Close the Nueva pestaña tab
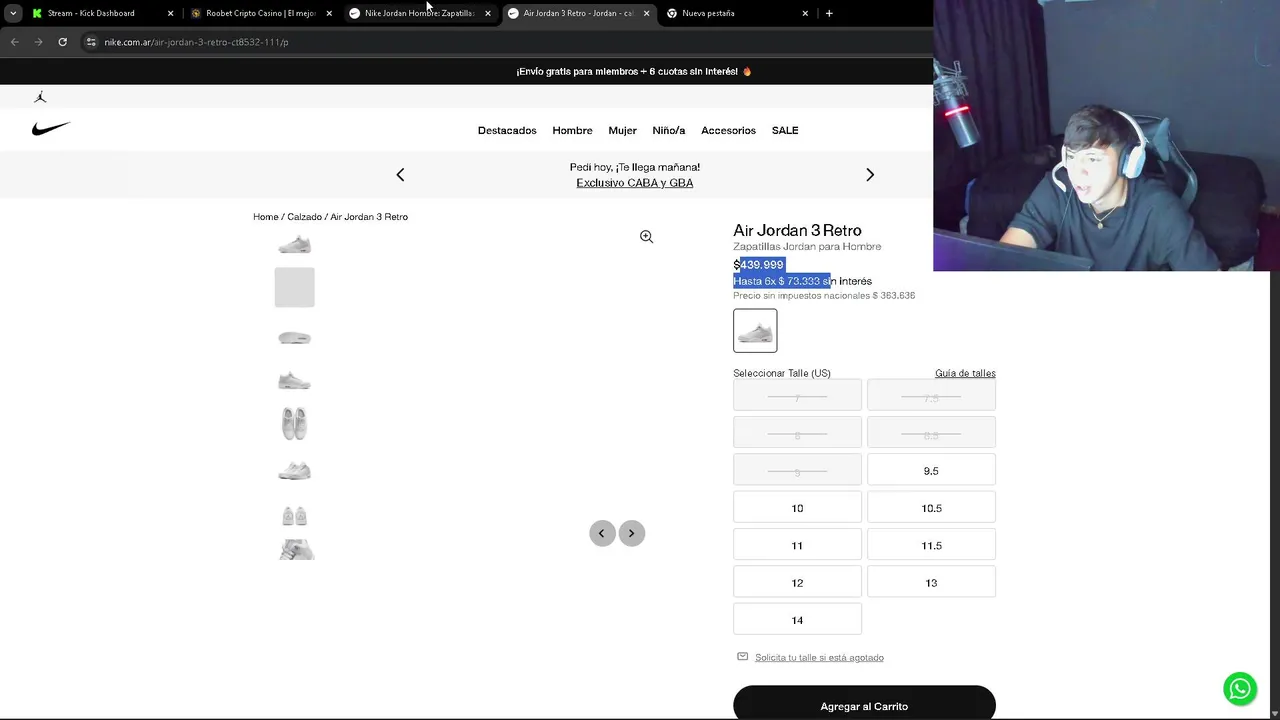 click(x=805, y=13)
